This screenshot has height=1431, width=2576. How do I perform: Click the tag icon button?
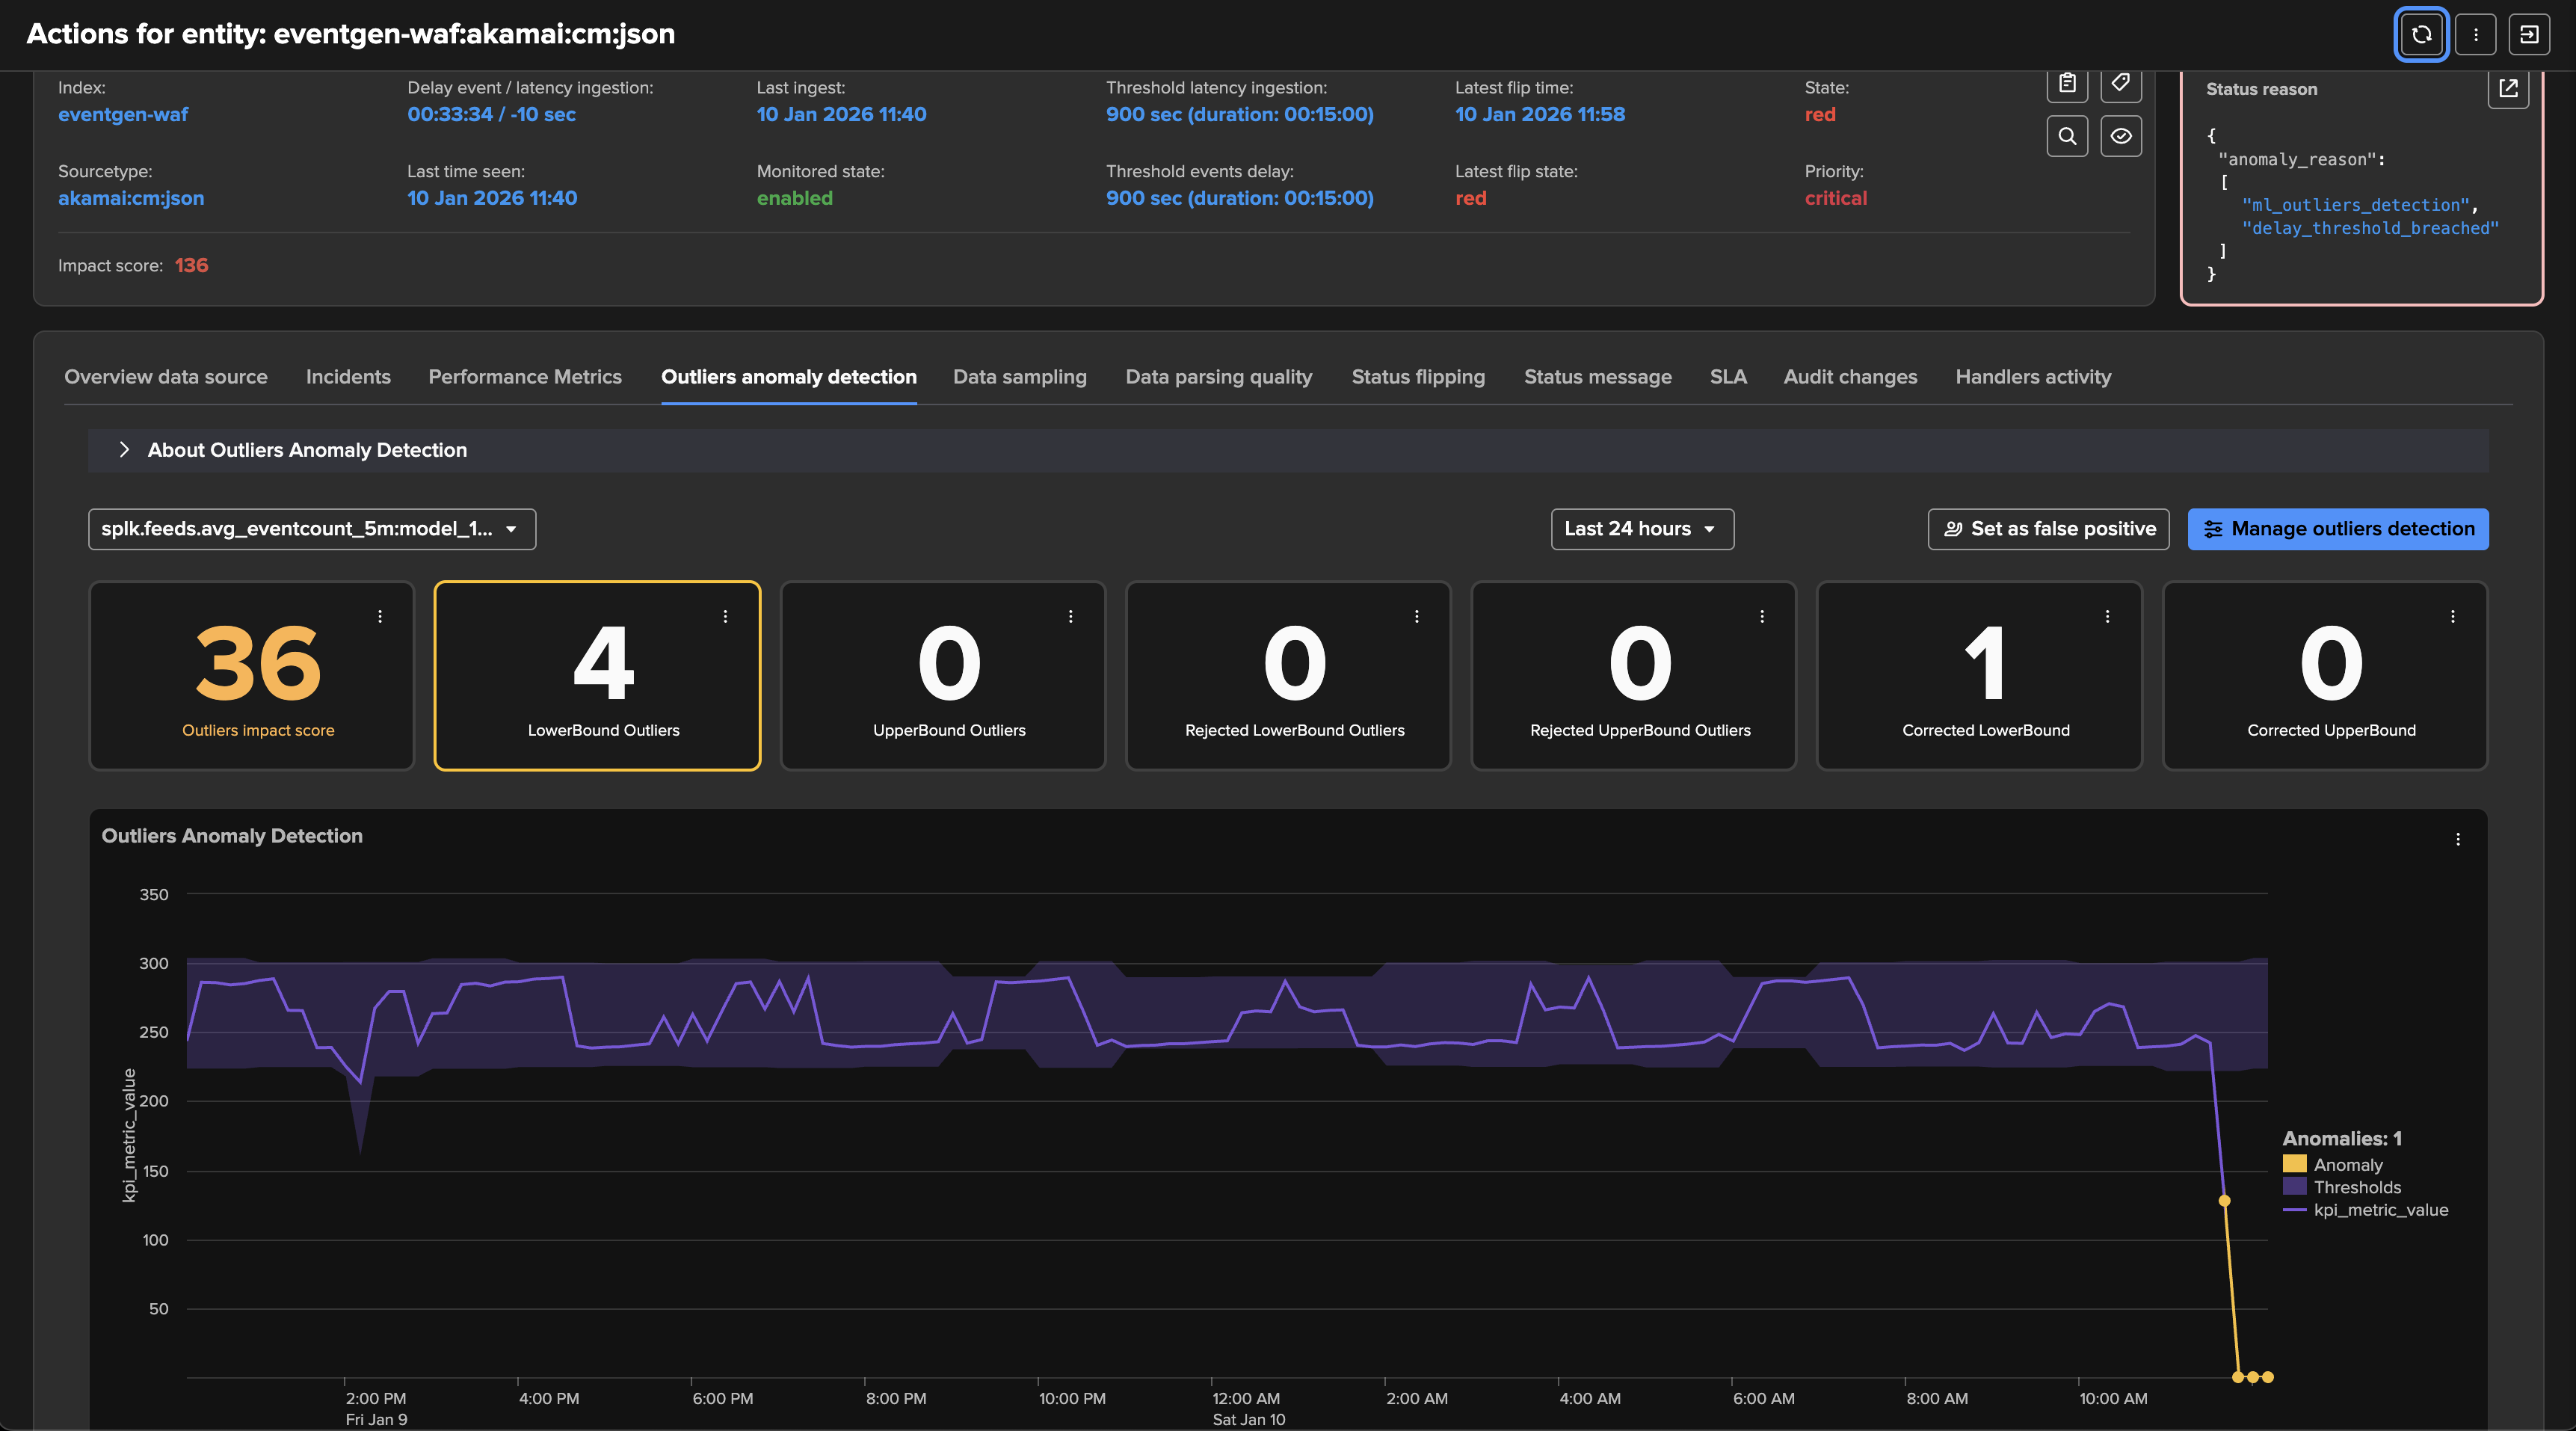(x=2120, y=83)
